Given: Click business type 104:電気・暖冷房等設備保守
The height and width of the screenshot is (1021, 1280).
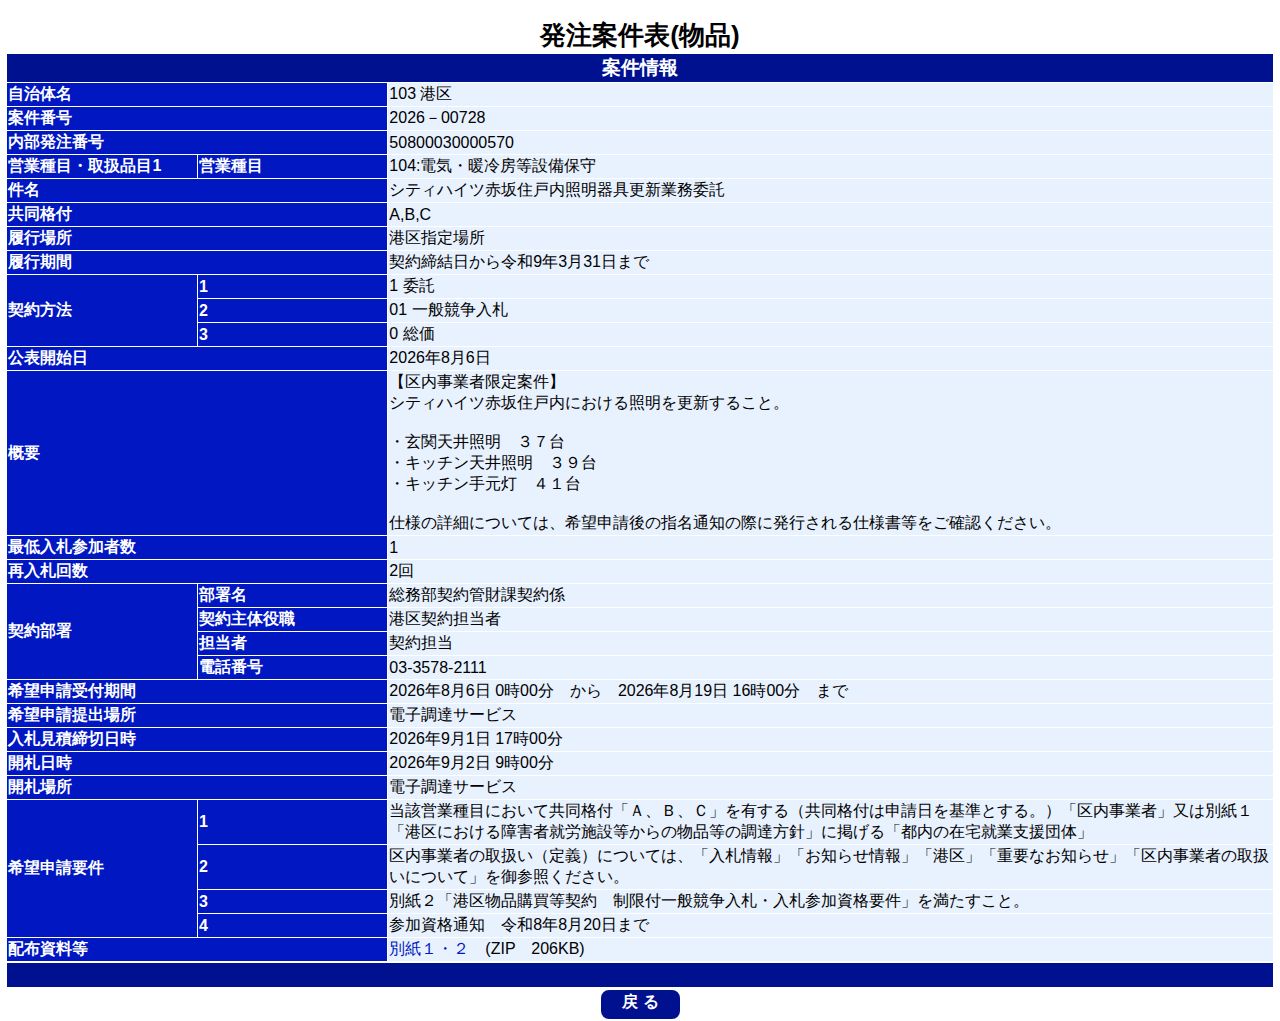Looking at the screenshot, I should coord(492,166).
